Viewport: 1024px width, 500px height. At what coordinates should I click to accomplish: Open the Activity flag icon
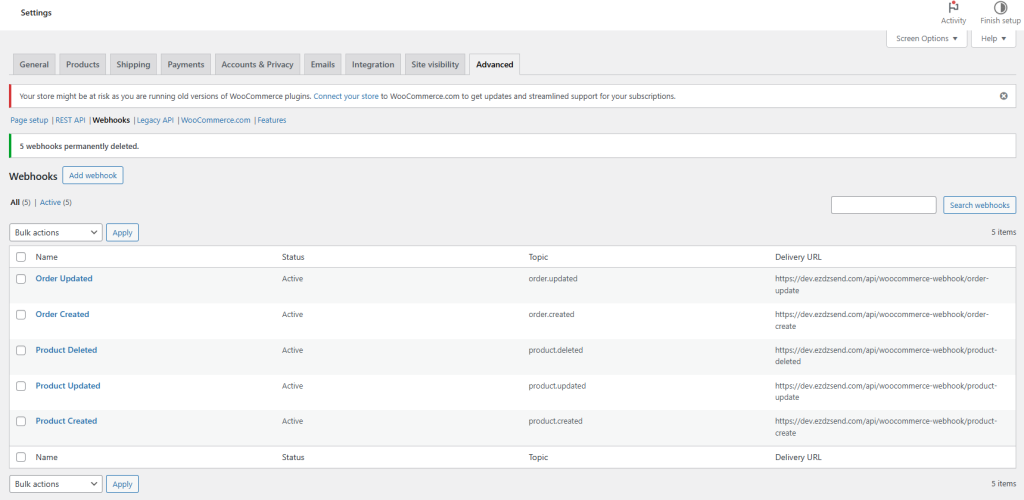tap(953, 8)
